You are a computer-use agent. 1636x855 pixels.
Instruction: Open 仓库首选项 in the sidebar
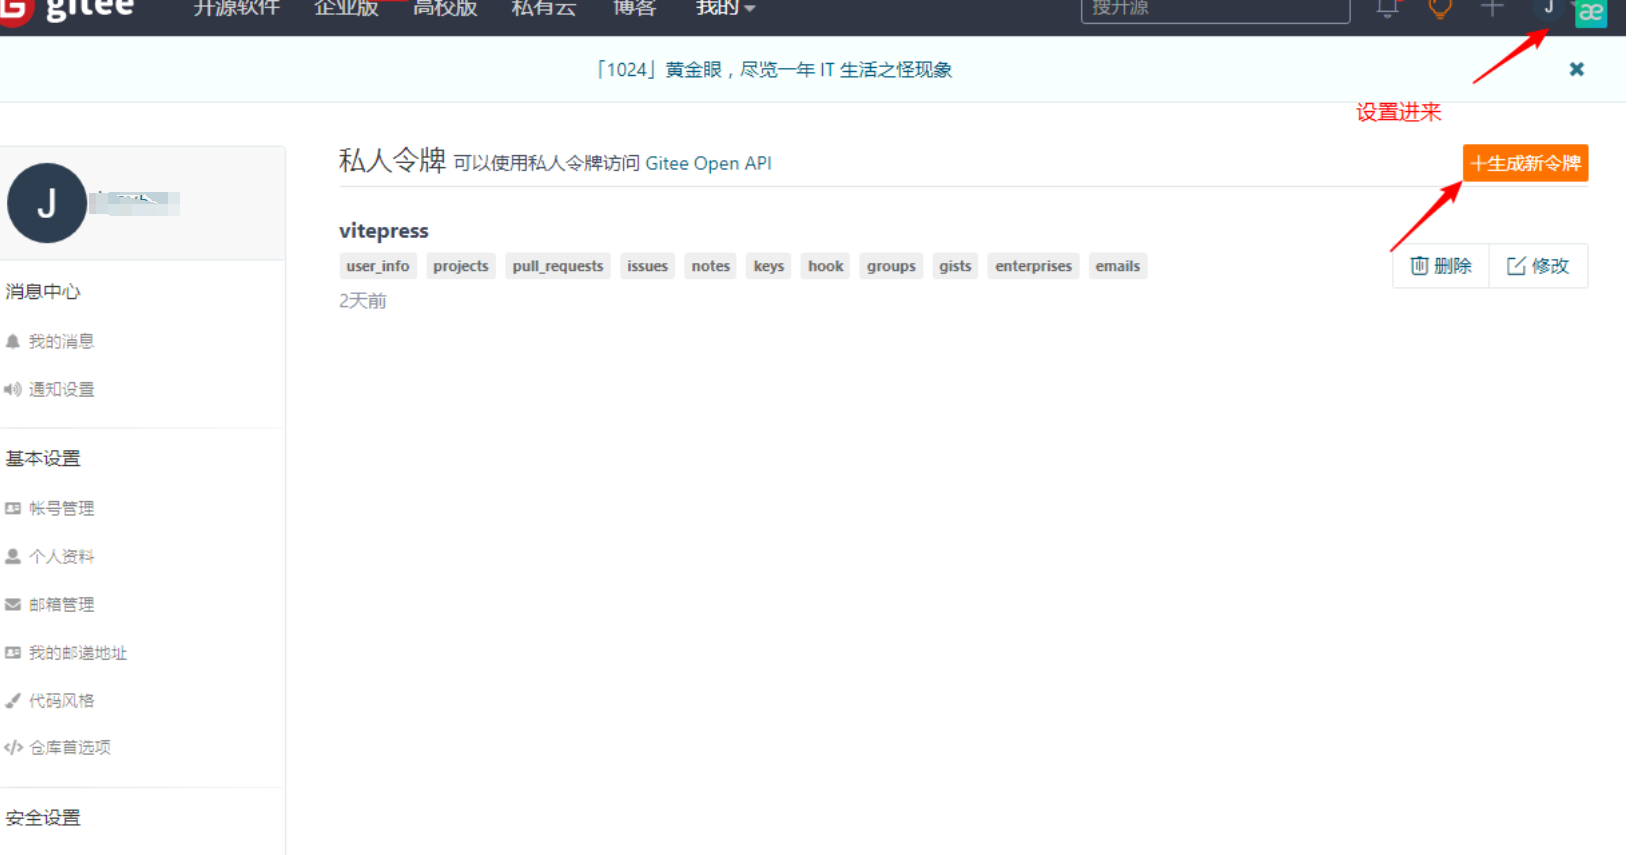tap(70, 747)
